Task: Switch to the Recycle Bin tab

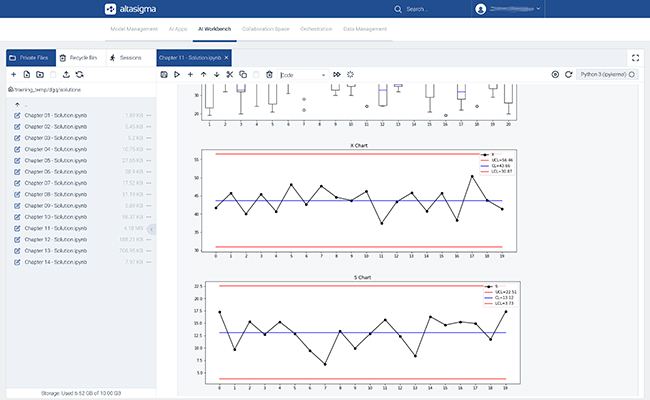Action: [x=78, y=58]
